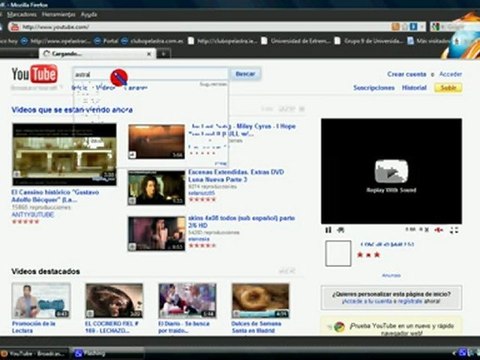Click the YouTube favicon in the address bar
This screenshot has height=360, width=480.
tap(14, 27)
